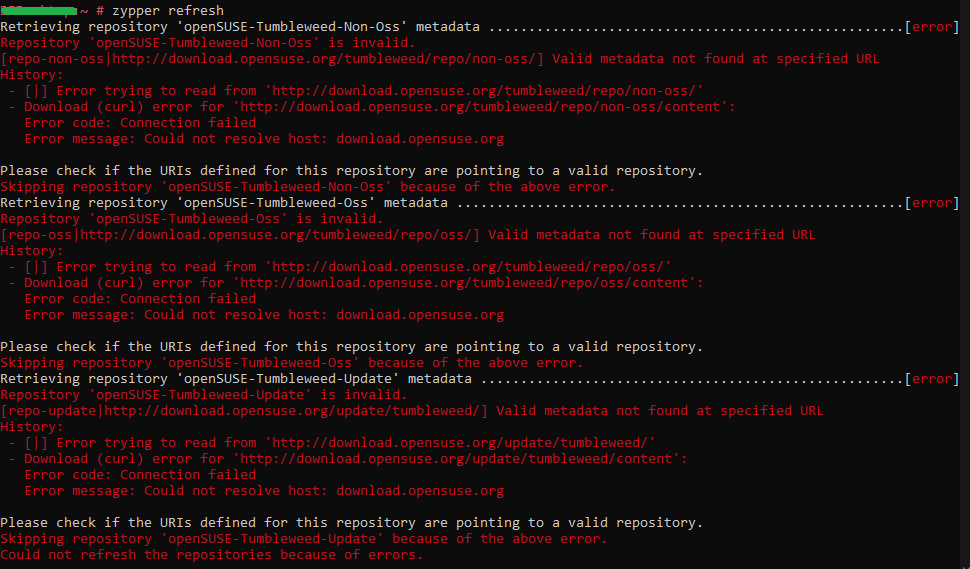Click the quoted non-oss URL in 'Error trying to read from'
The image size is (970, 569).
(x=484, y=91)
